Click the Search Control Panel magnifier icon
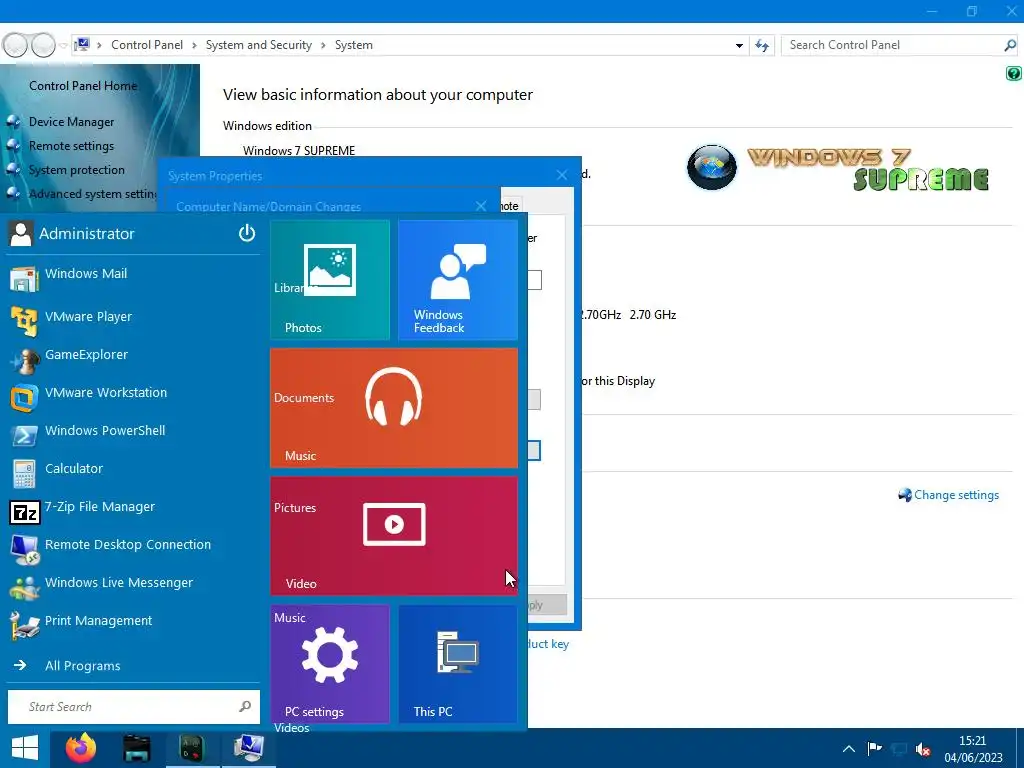 point(1010,45)
